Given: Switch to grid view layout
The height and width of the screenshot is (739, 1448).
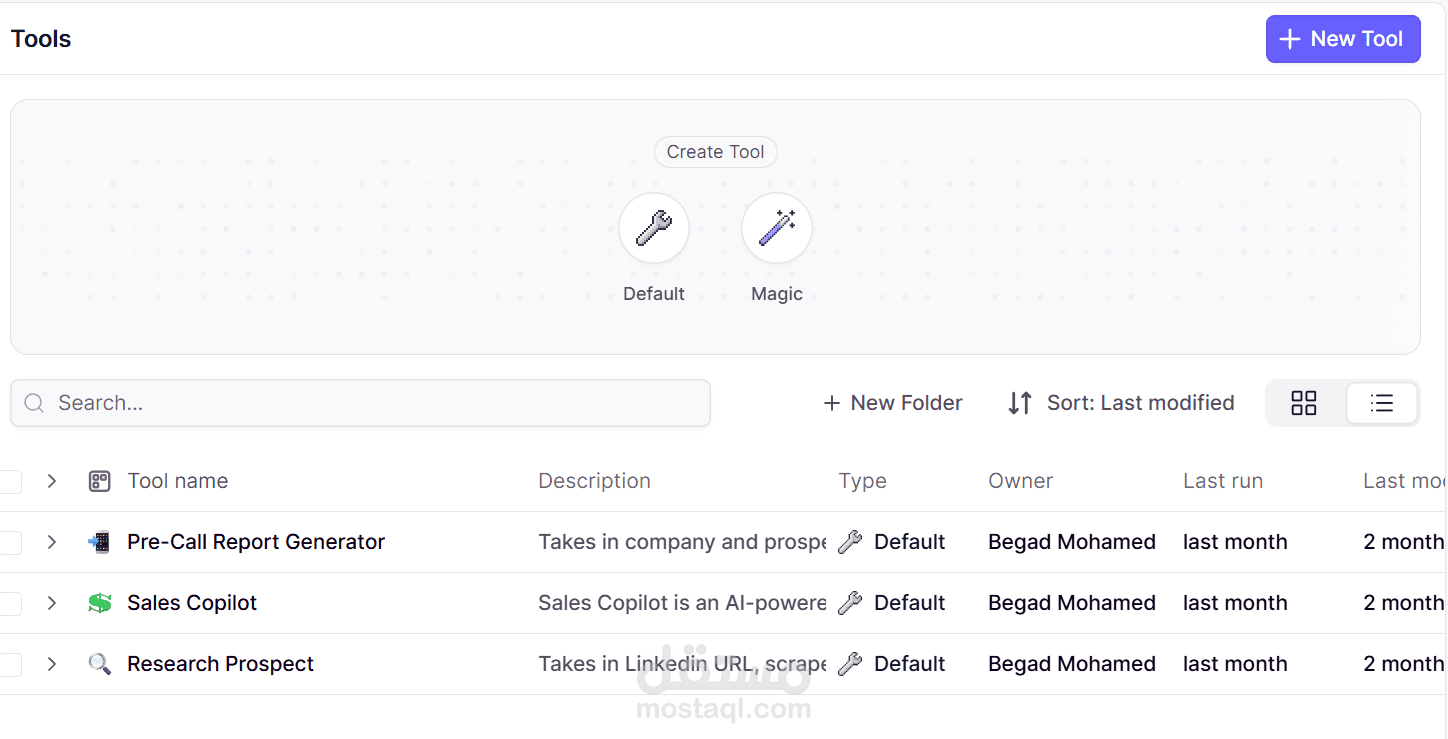Looking at the screenshot, I should [x=1303, y=403].
